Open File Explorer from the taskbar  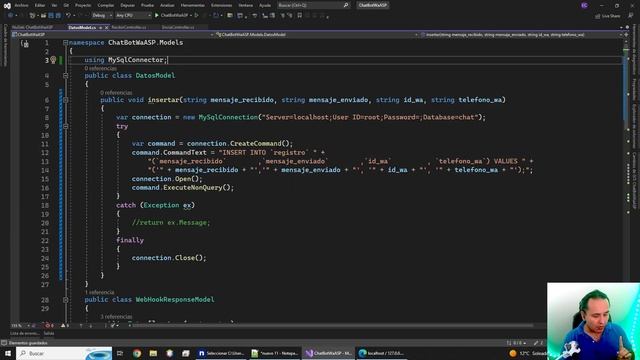click(x=153, y=353)
